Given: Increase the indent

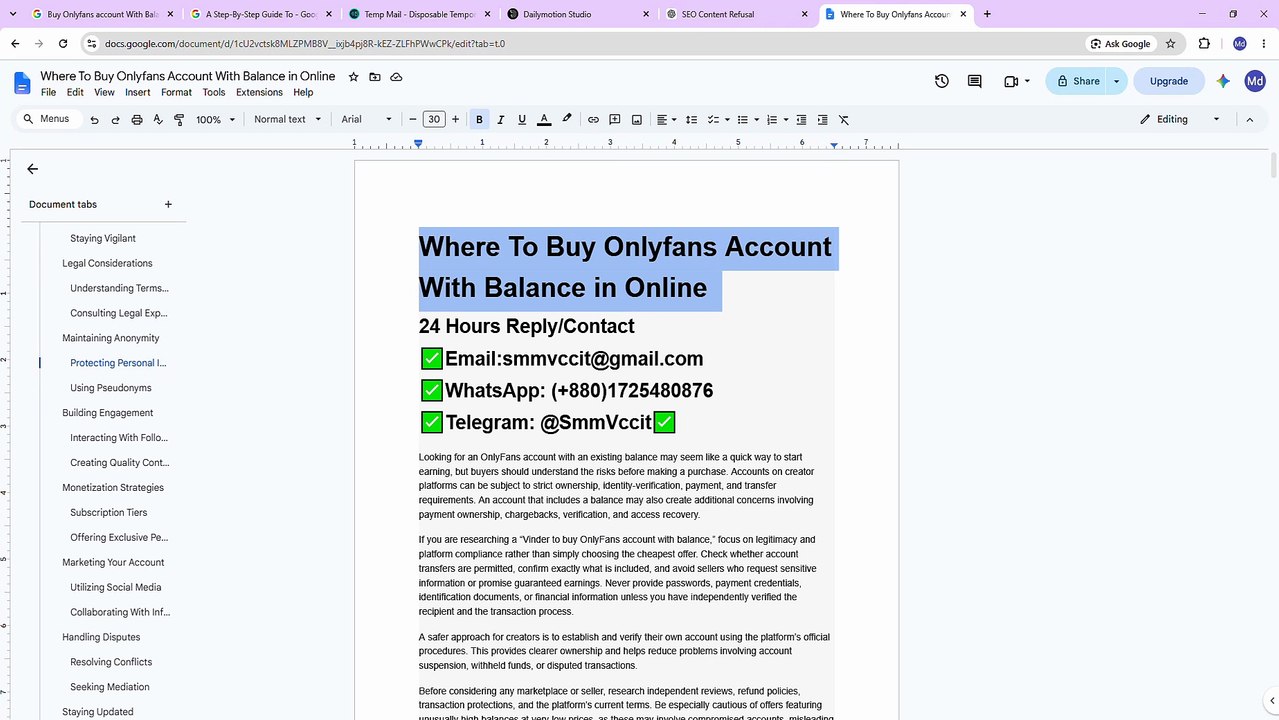Looking at the screenshot, I should [x=822, y=119].
